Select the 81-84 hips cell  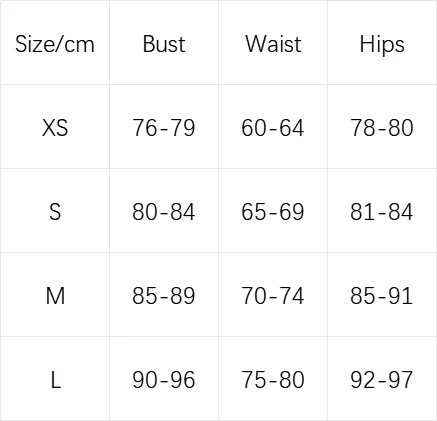point(382,212)
